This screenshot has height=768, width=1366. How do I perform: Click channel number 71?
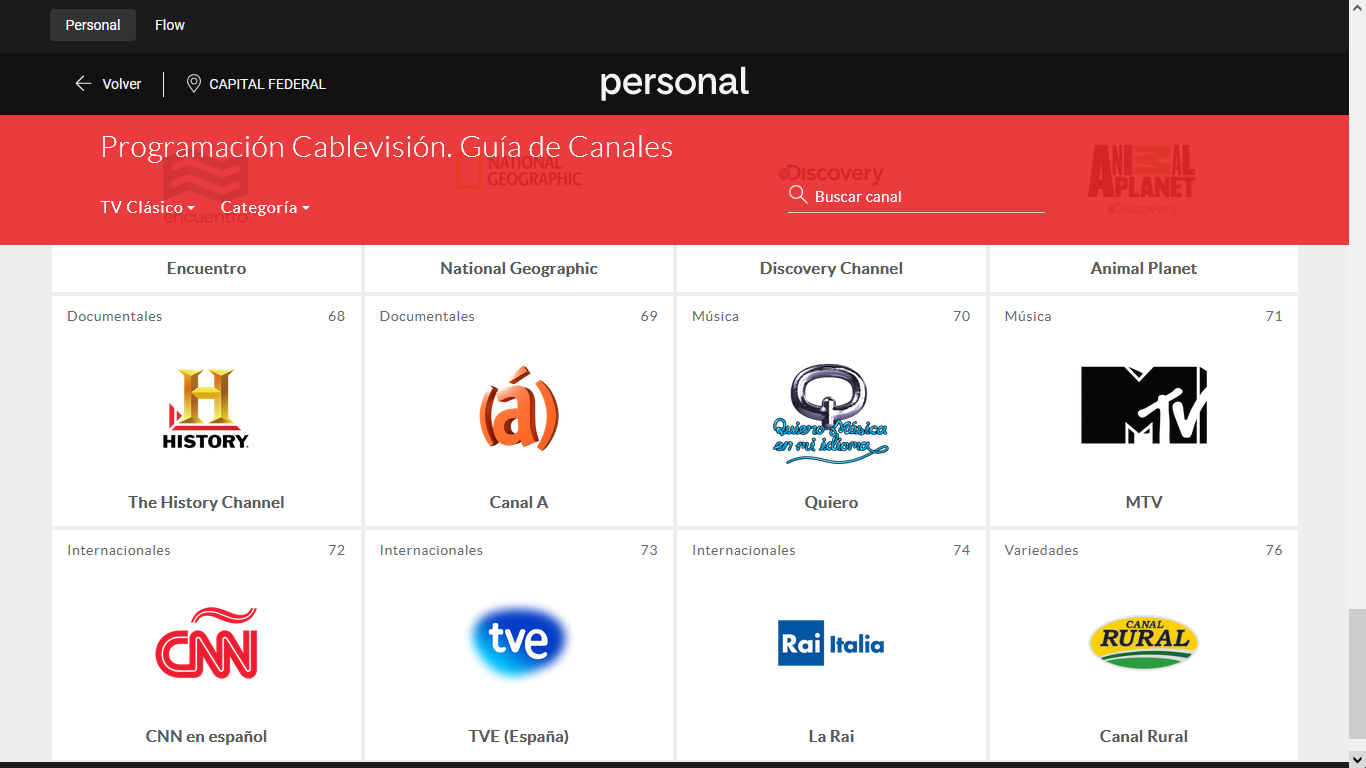pos(1274,316)
